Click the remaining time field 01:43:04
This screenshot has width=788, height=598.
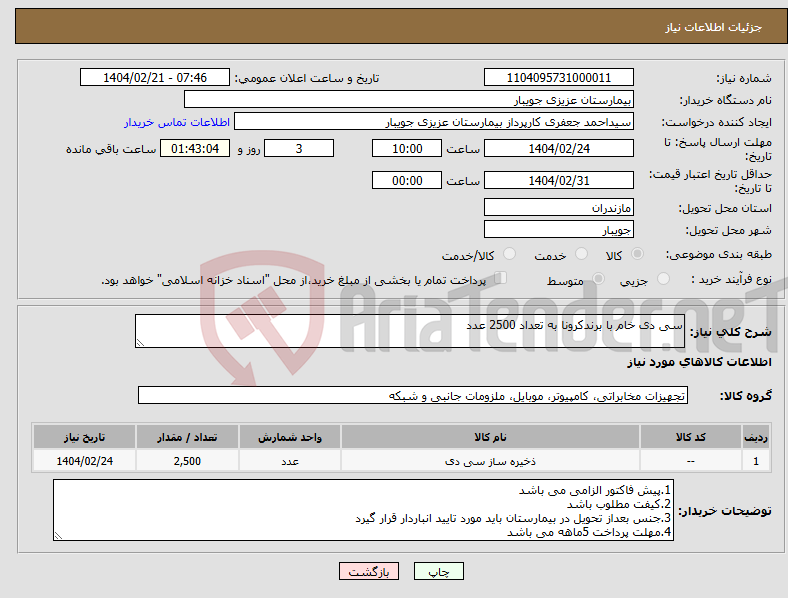click(195, 148)
